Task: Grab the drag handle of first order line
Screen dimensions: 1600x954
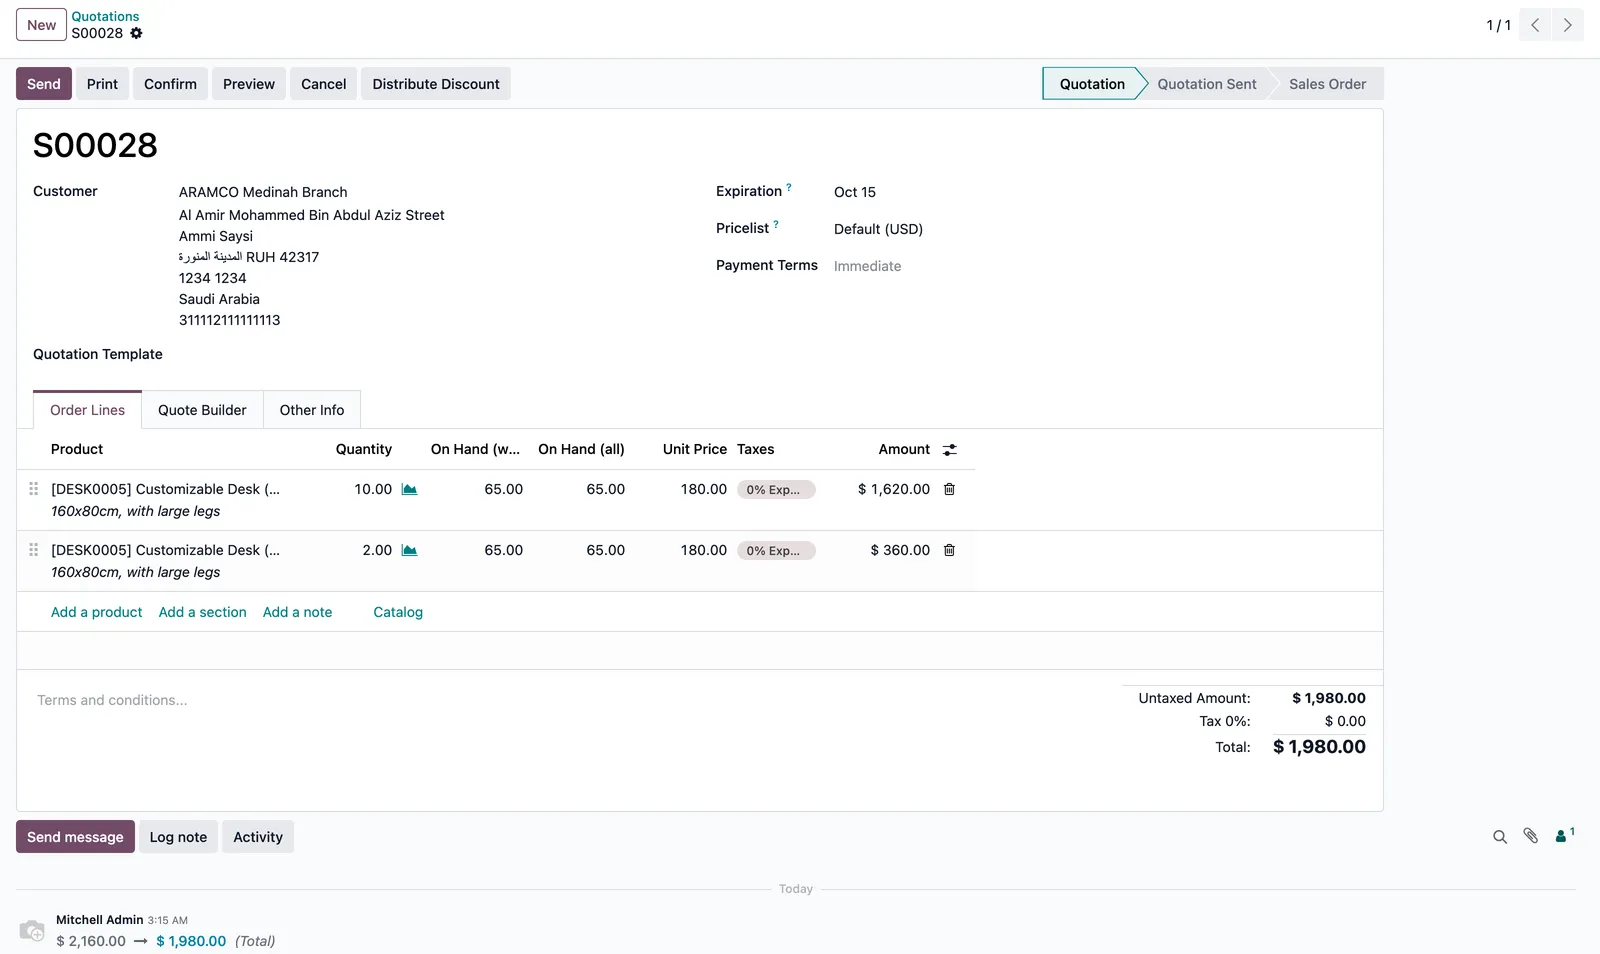Action: [33, 489]
